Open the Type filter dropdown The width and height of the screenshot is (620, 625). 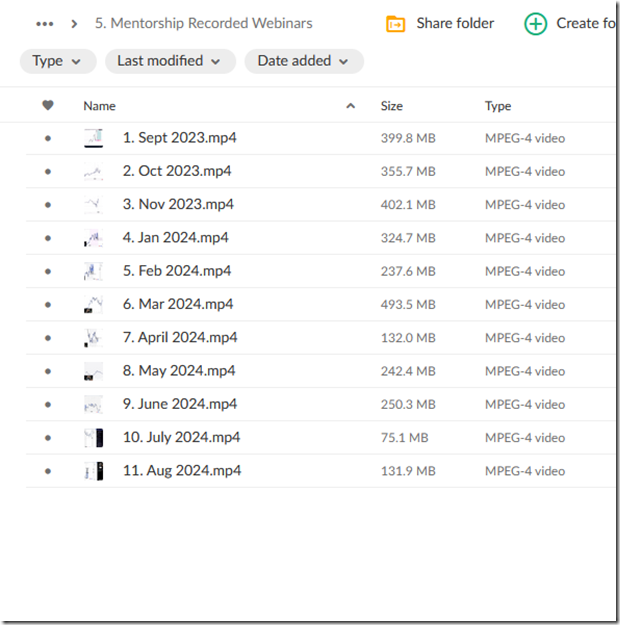pos(58,61)
